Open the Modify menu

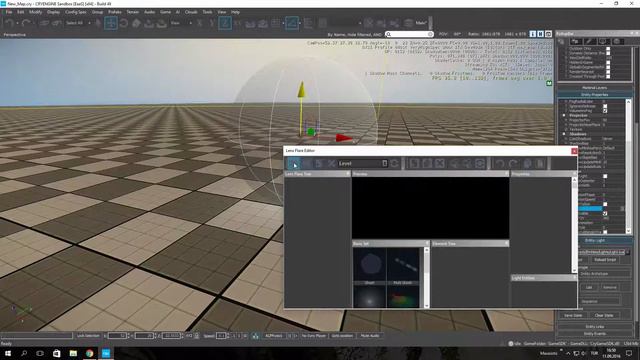pyautogui.click(x=36, y=12)
